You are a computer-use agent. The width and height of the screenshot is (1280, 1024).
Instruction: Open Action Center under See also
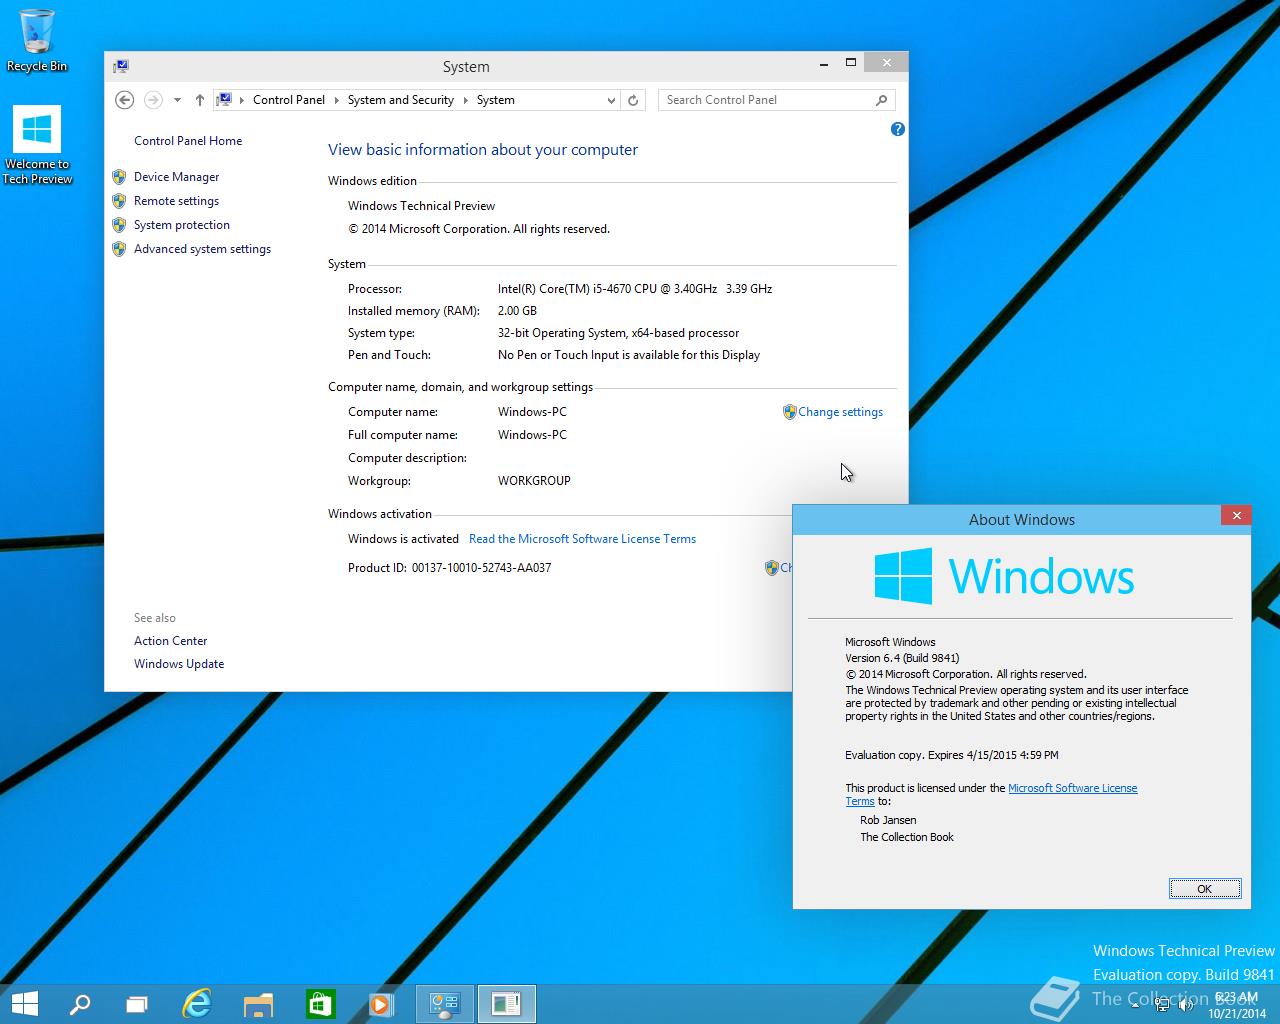pos(171,641)
